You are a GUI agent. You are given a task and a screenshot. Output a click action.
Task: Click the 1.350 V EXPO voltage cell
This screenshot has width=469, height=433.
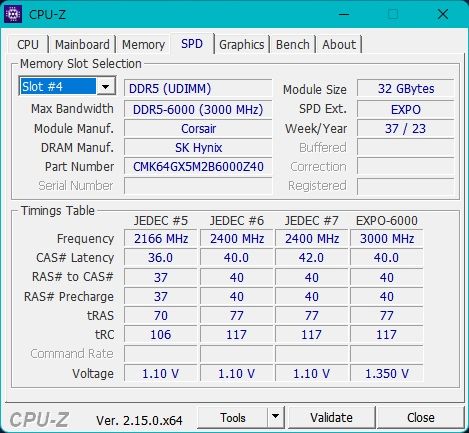pyautogui.click(x=387, y=373)
